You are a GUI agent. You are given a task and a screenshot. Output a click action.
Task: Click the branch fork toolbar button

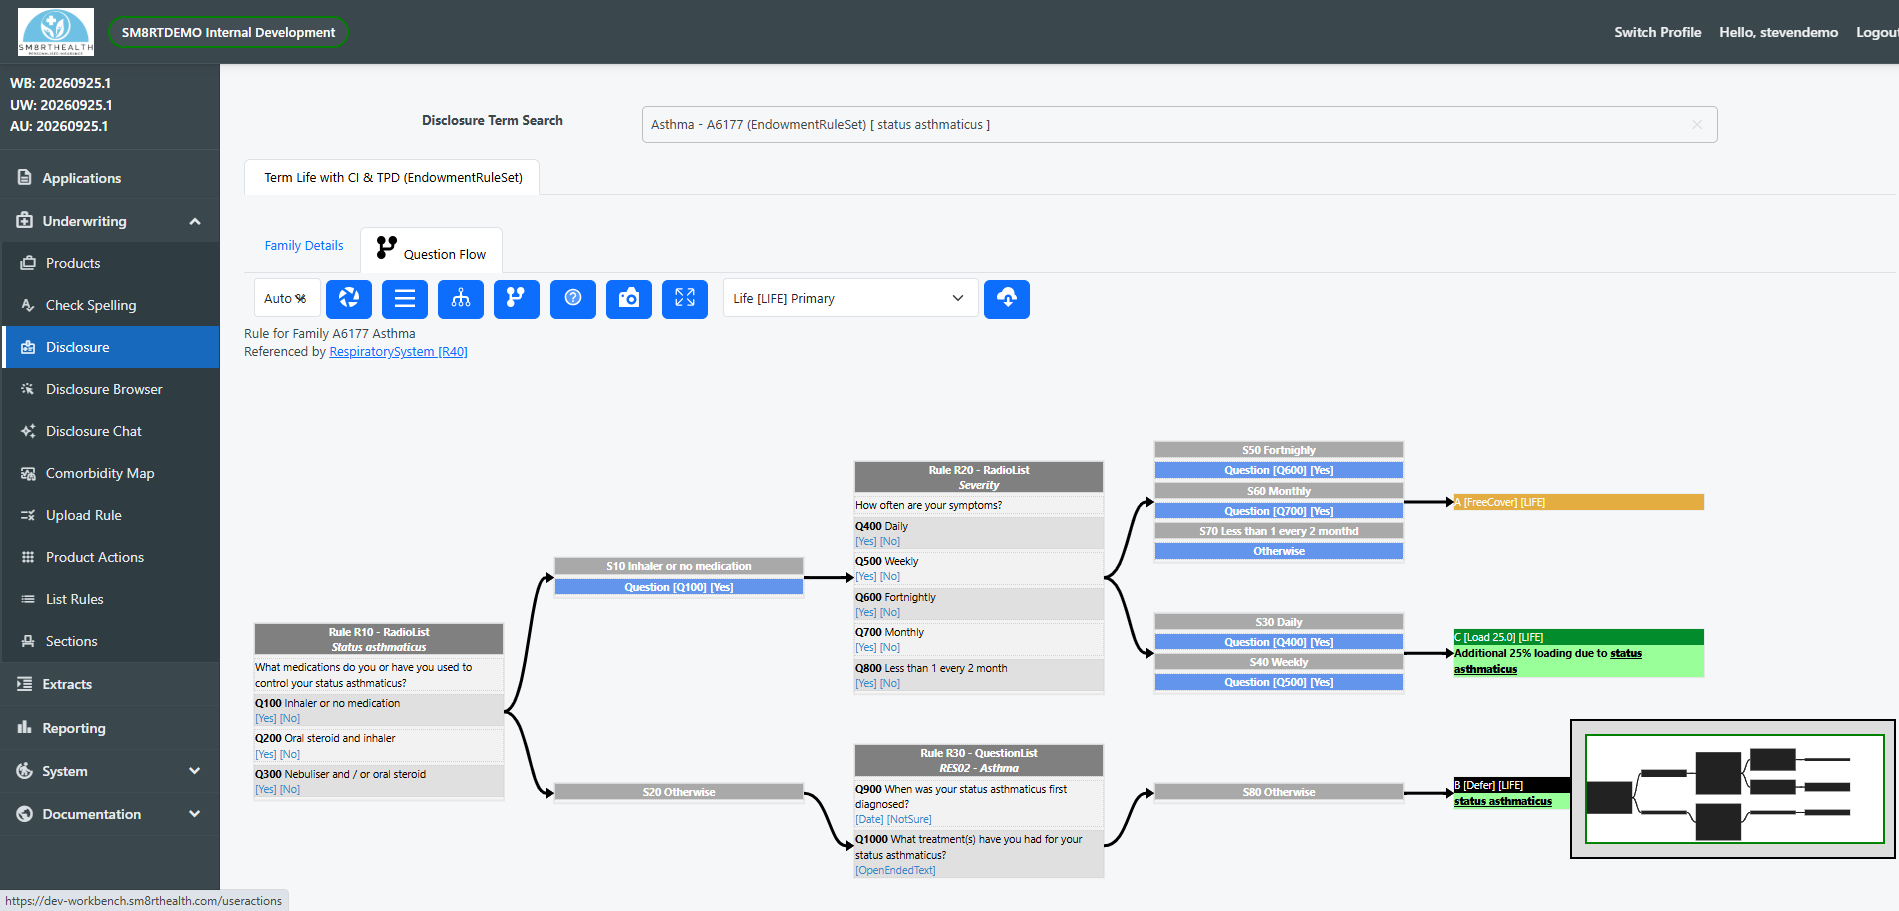click(517, 299)
